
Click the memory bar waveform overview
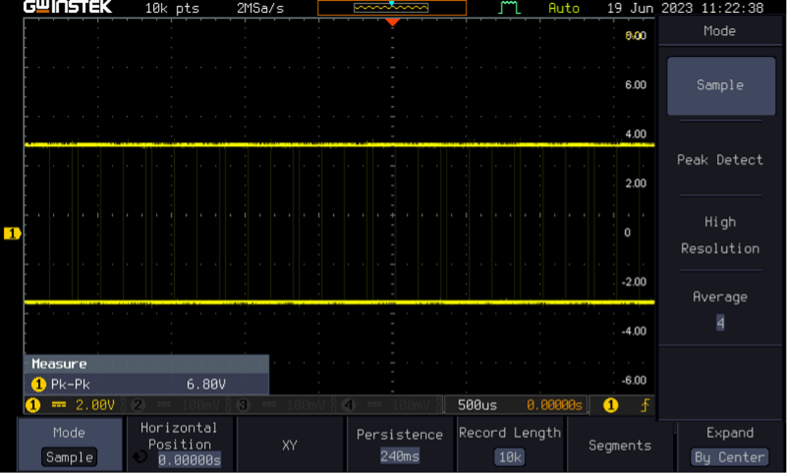click(393, 8)
